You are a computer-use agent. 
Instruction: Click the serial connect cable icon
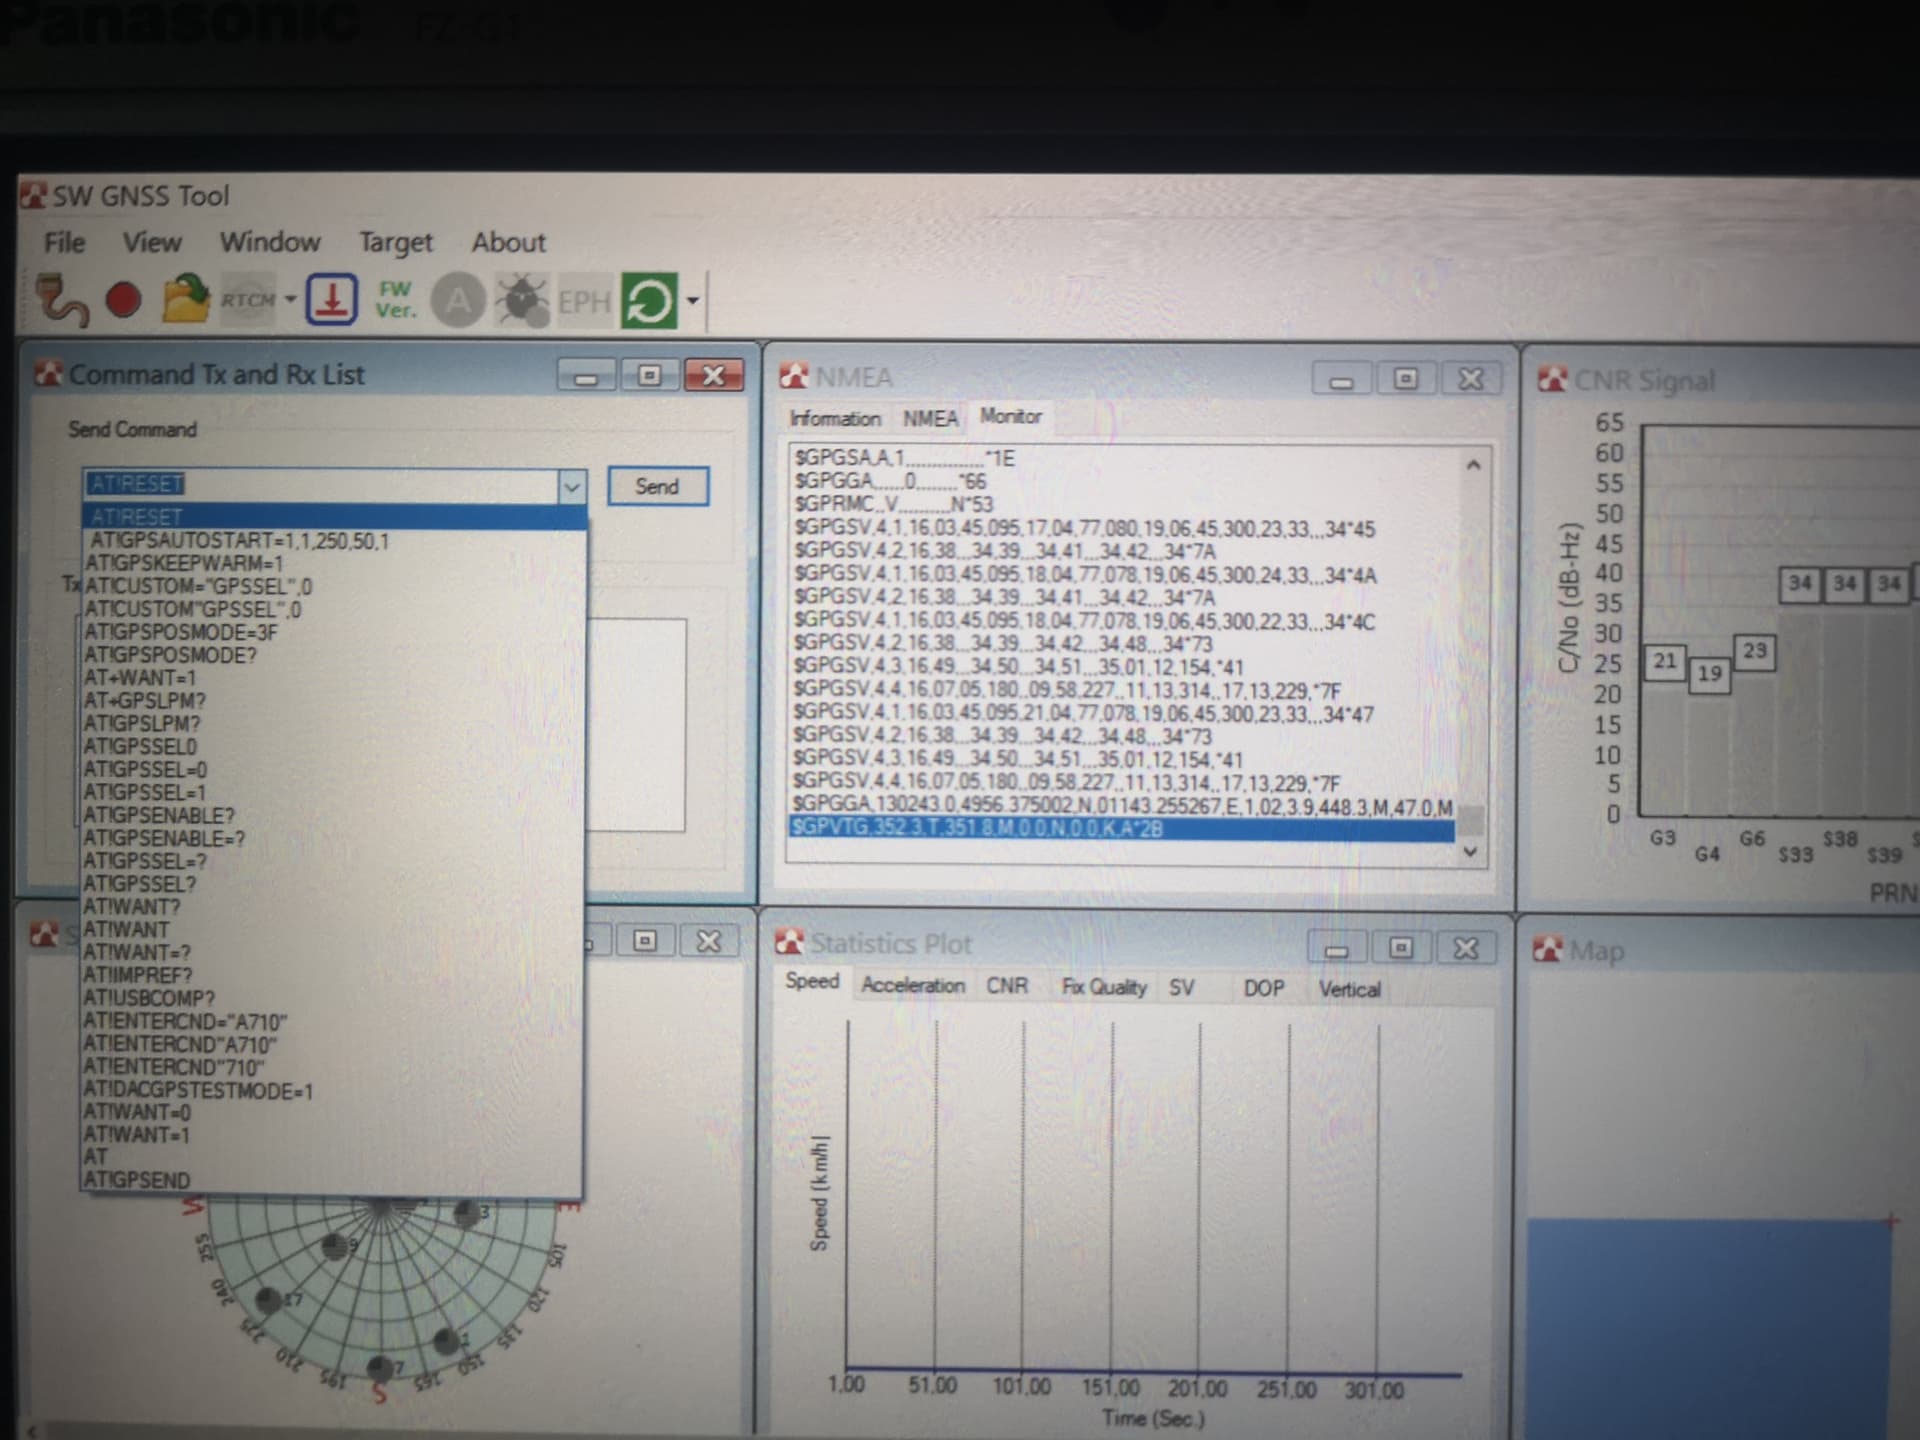(63, 300)
